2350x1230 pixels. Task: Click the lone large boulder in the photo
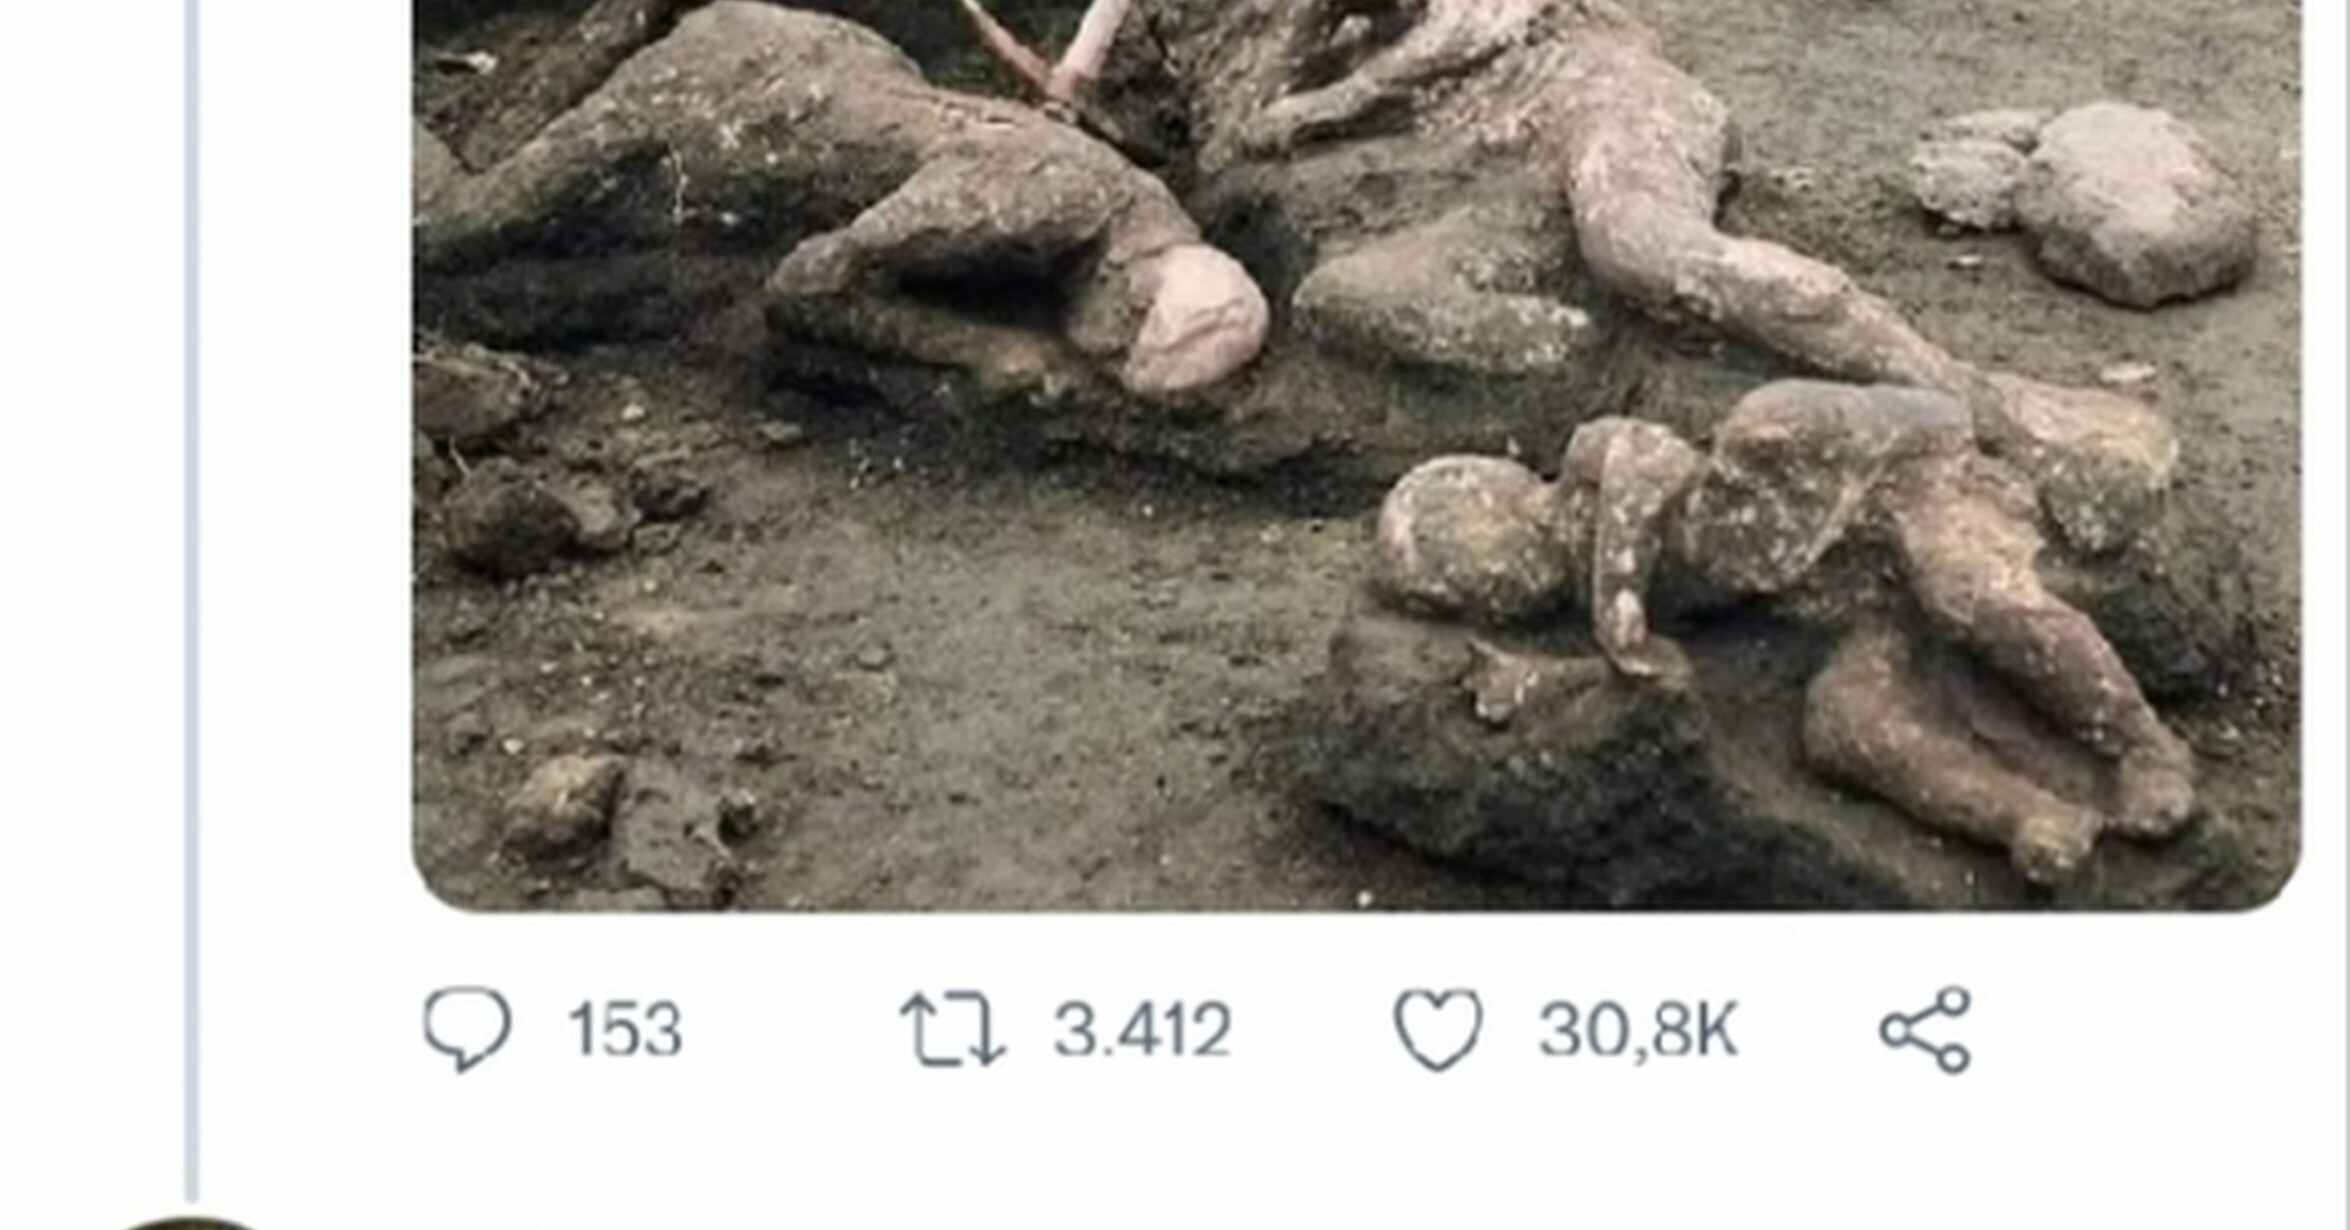tap(2130, 205)
